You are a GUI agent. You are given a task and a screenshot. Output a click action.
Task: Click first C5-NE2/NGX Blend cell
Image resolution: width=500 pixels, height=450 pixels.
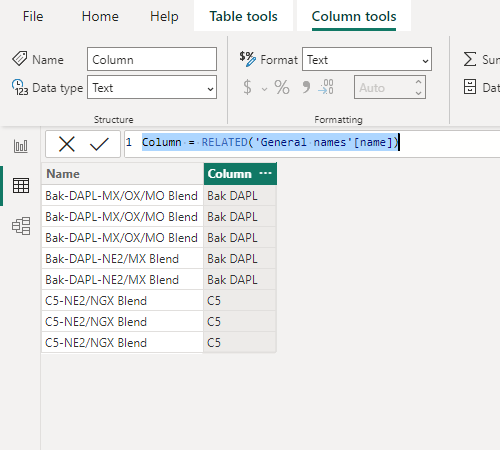pos(122,301)
